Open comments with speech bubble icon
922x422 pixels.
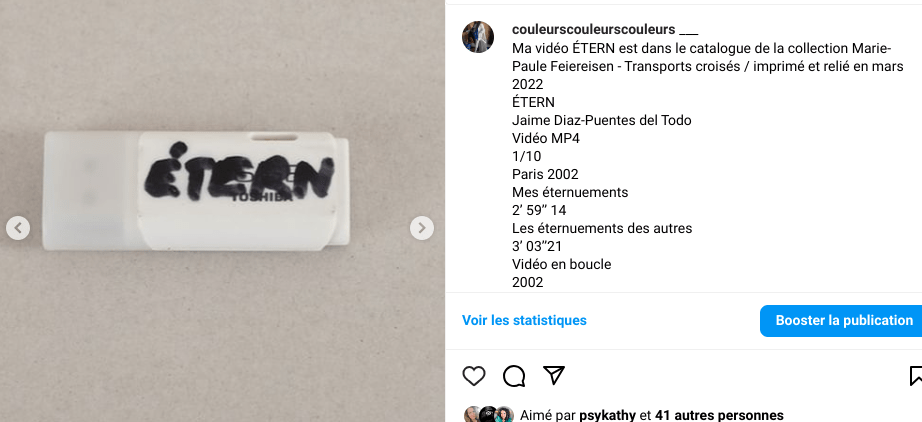(x=514, y=376)
